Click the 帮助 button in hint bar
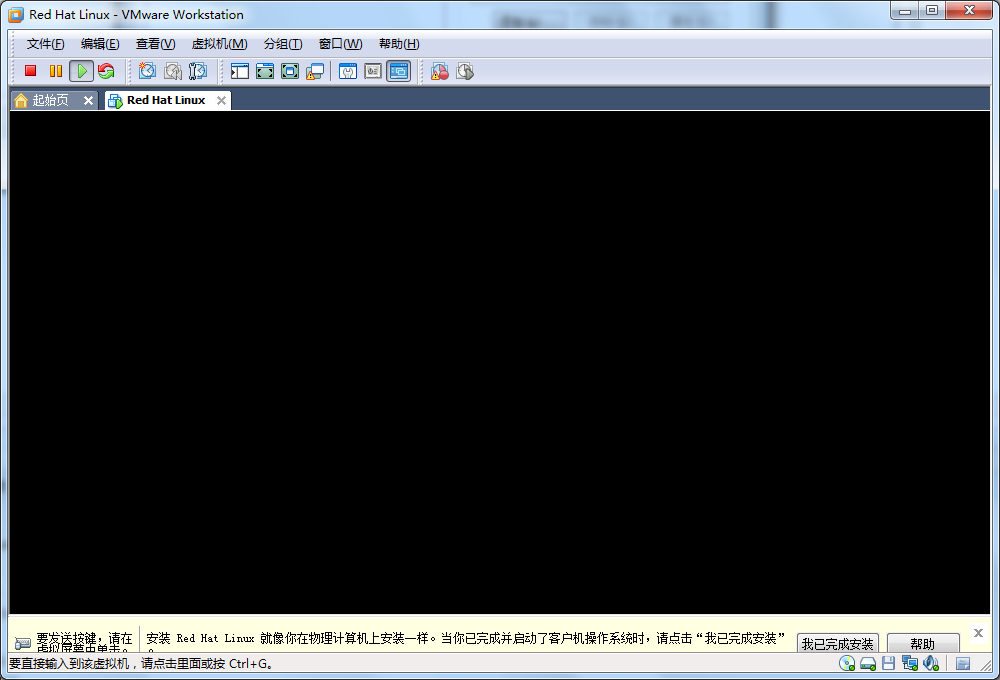The width and height of the screenshot is (1000, 680). (x=923, y=644)
